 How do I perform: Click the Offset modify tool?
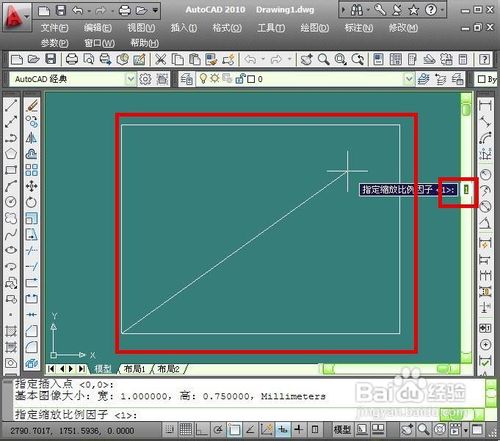pyautogui.click(x=32, y=154)
